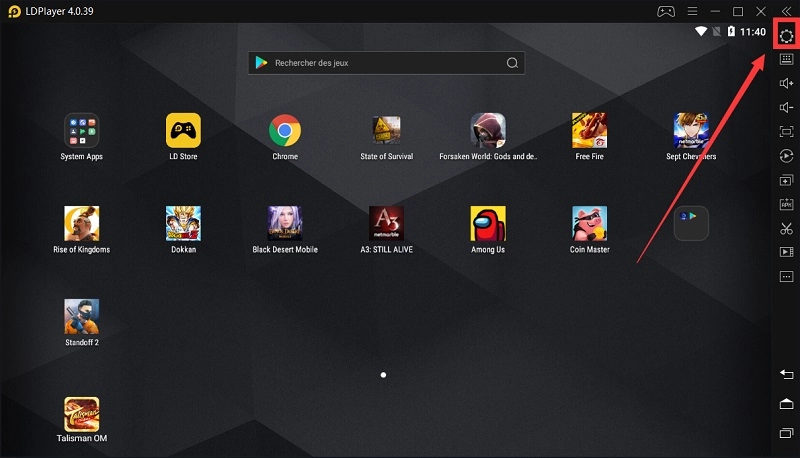The width and height of the screenshot is (800, 458).
Task: Open video recorder sidebar icon
Action: point(786,251)
